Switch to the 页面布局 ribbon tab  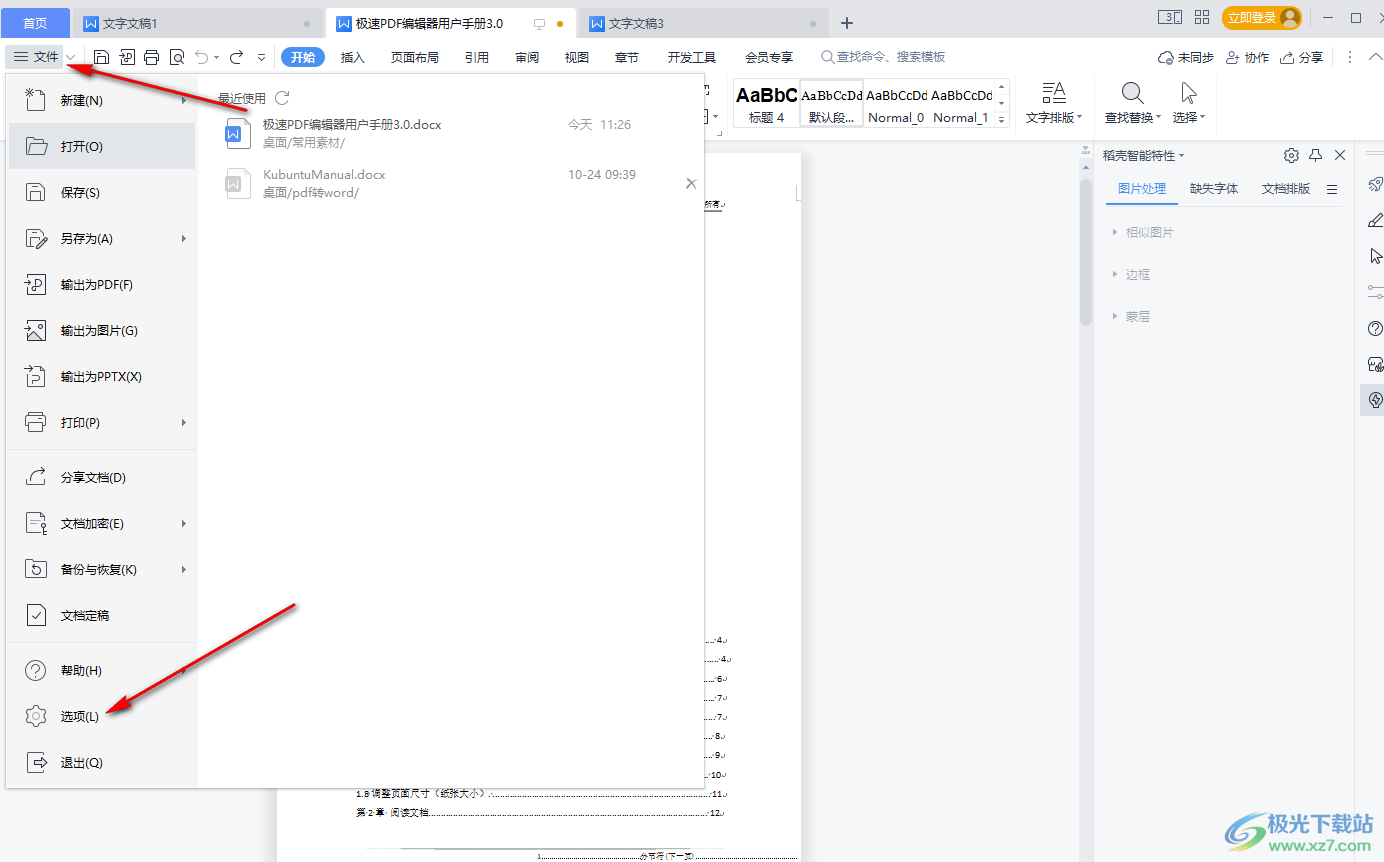(414, 58)
